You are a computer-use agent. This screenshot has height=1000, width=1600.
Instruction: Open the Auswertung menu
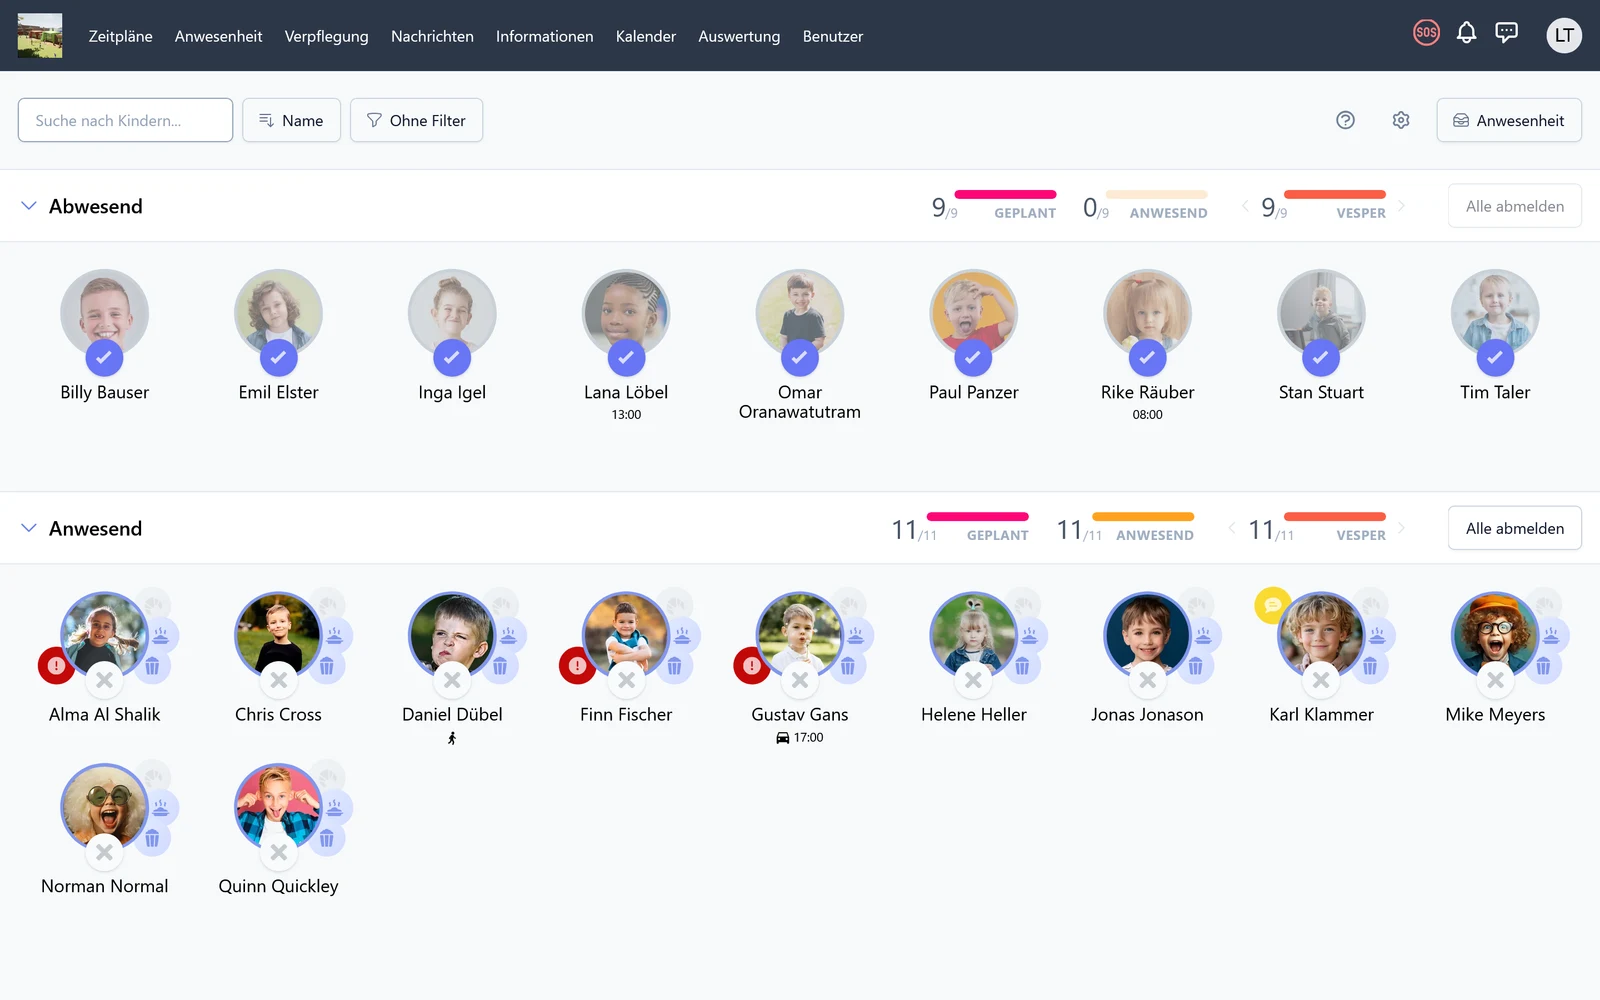click(739, 36)
